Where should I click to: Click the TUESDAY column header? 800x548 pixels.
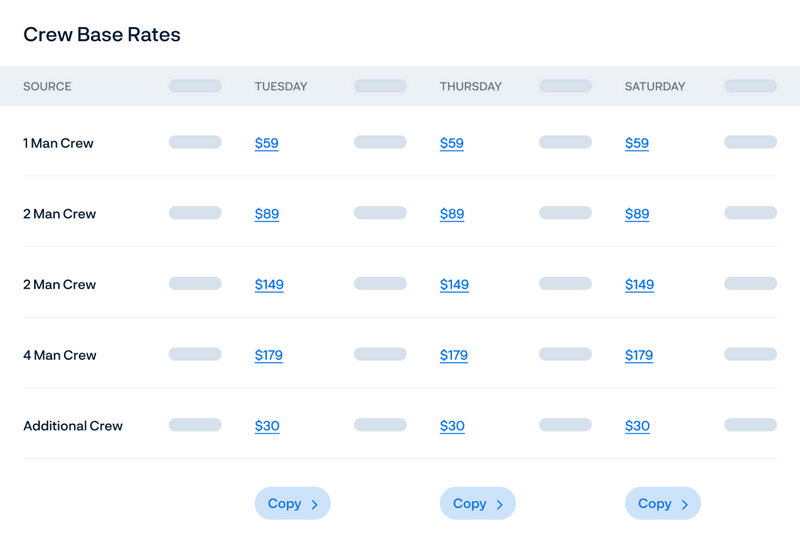tap(281, 86)
